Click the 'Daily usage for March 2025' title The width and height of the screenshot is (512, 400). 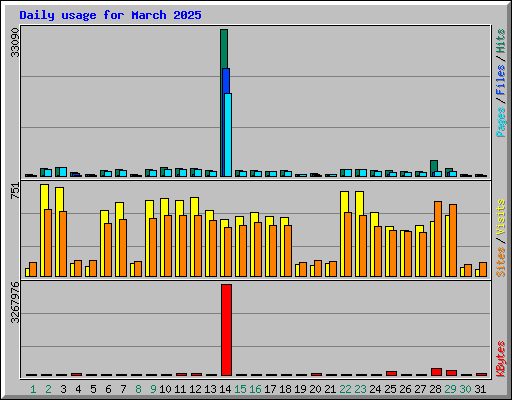[110, 15]
